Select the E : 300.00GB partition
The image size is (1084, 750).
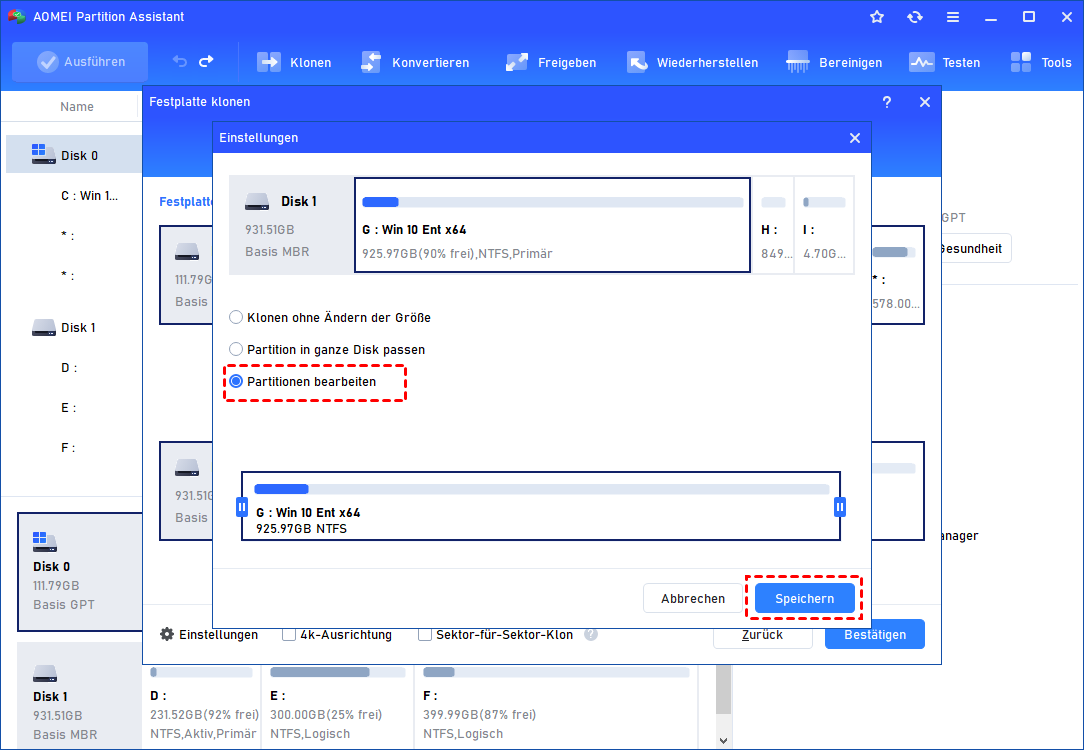coord(337,705)
